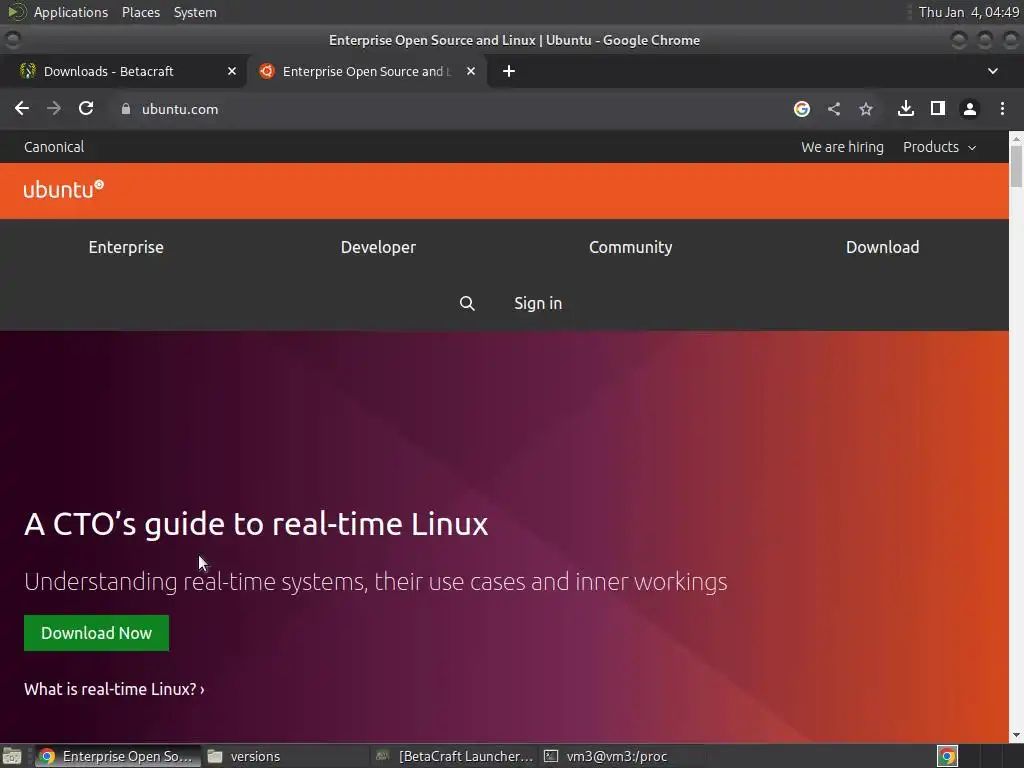The height and width of the screenshot is (768, 1024).
Task: Click the heading A CTO's guide to real-time Linux
Action: [256, 524]
